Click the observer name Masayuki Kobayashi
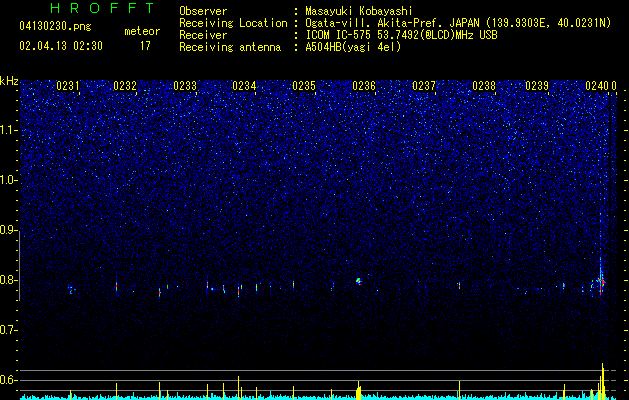This screenshot has width=629, height=400. tap(359, 11)
